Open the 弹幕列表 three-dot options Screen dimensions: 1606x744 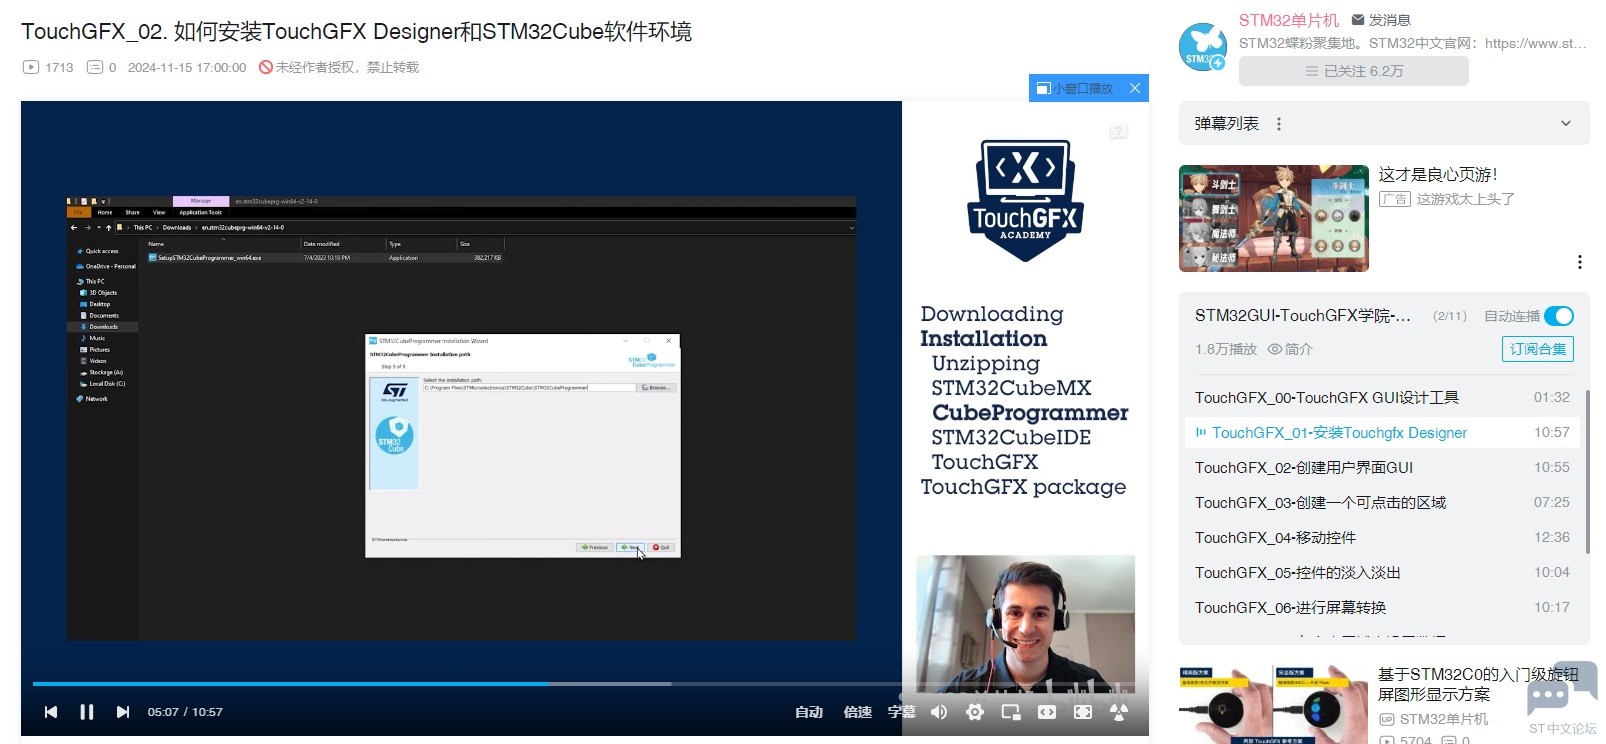click(x=1279, y=124)
